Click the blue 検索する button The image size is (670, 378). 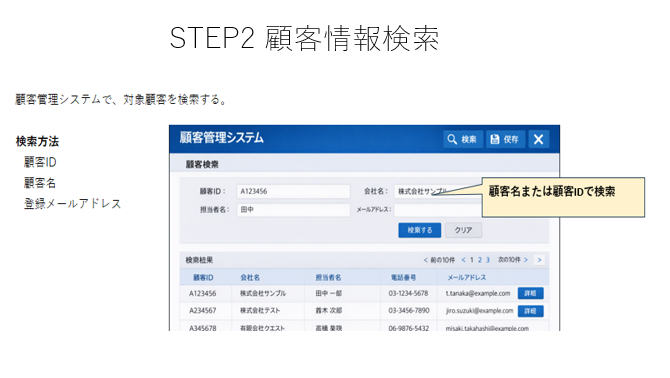pos(420,230)
